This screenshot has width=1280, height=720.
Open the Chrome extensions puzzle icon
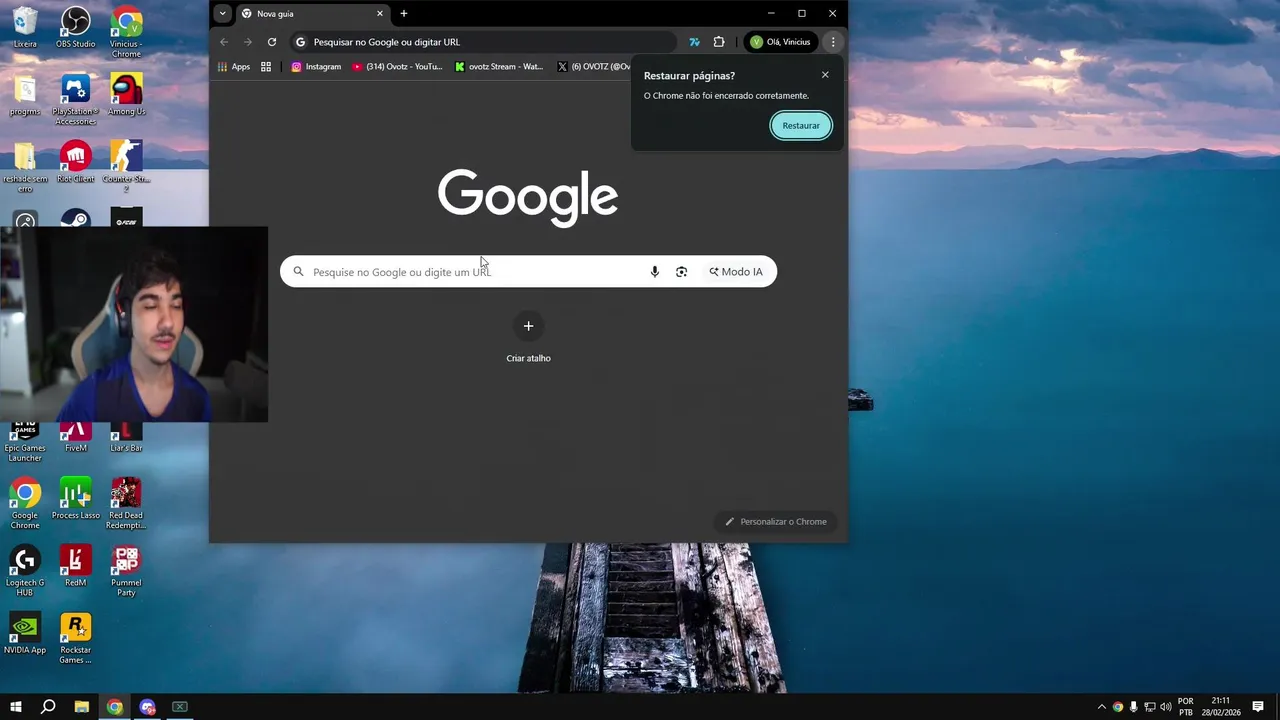(719, 42)
